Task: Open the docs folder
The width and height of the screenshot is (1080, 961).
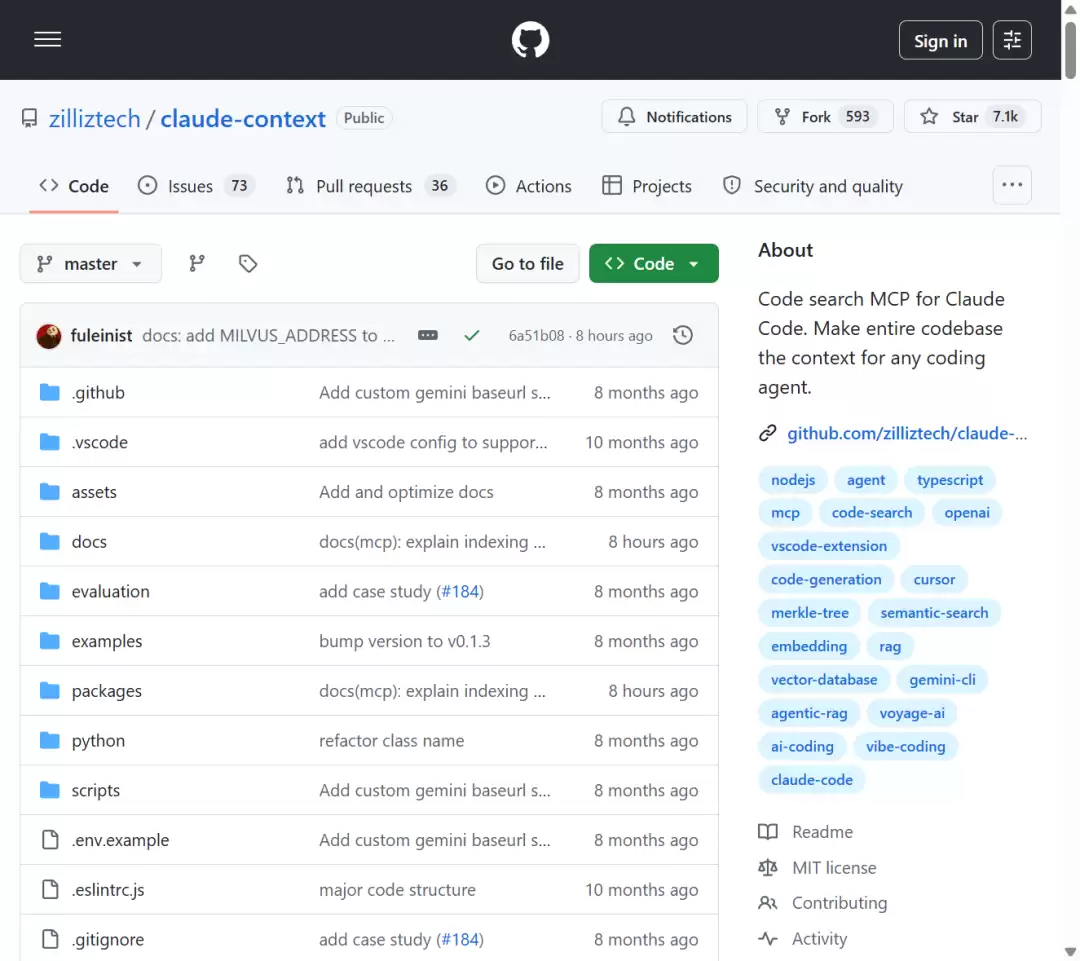Action: pos(89,541)
